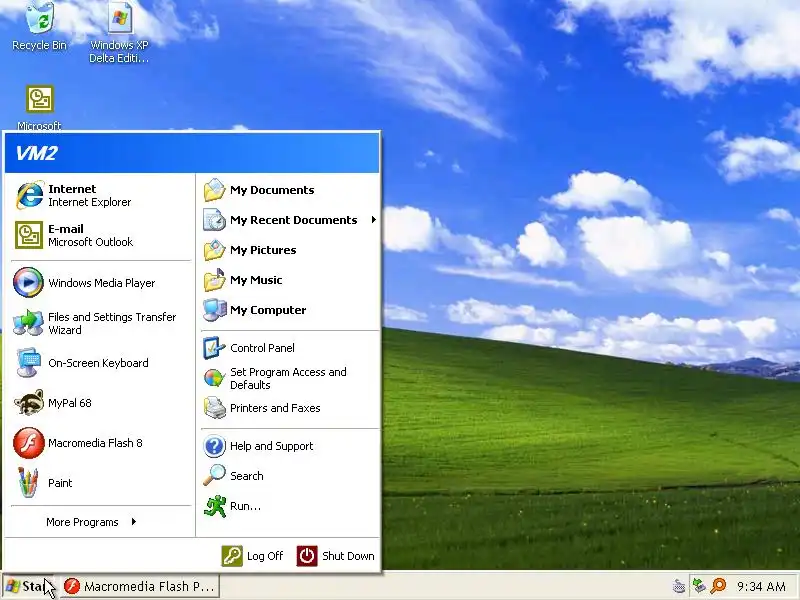800x600 pixels.
Task: Switch to Macromedia Flash taskbar button
Action: click(140, 586)
